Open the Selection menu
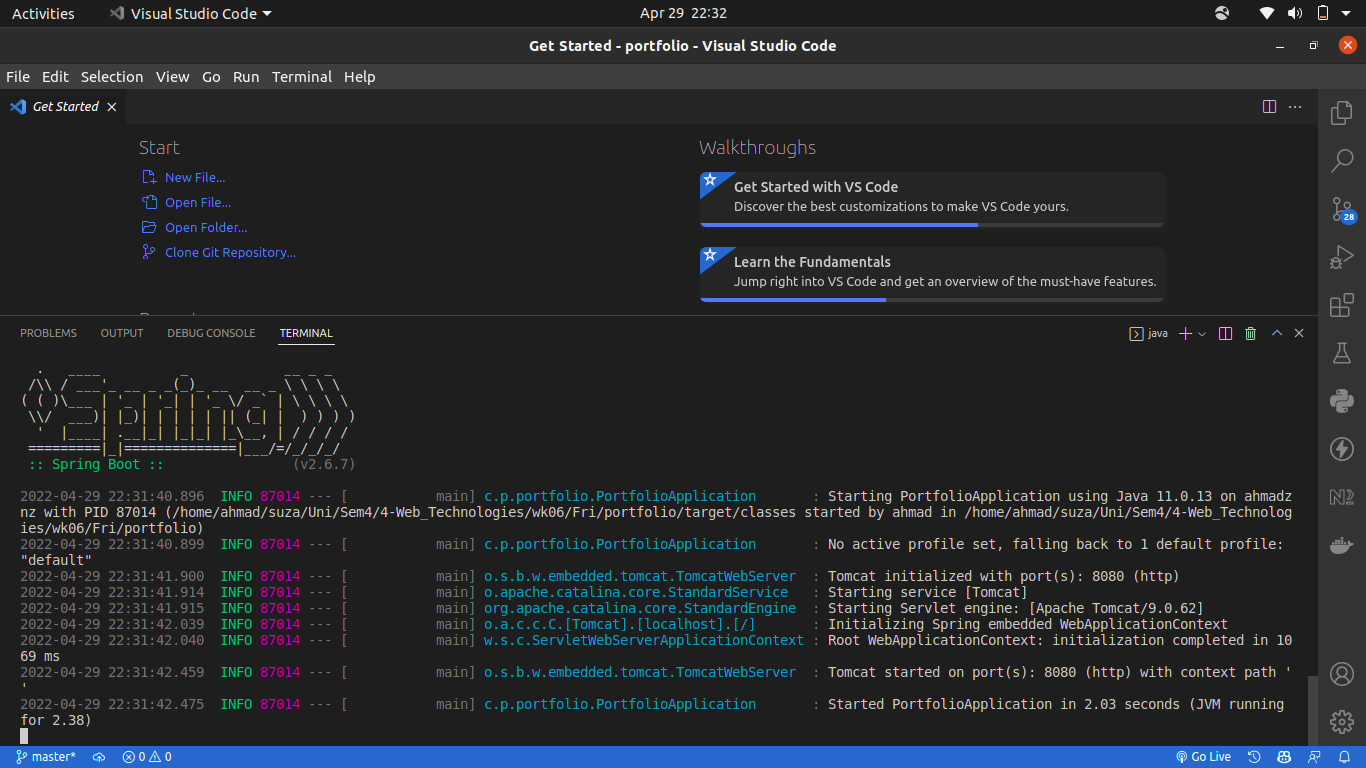 112,77
